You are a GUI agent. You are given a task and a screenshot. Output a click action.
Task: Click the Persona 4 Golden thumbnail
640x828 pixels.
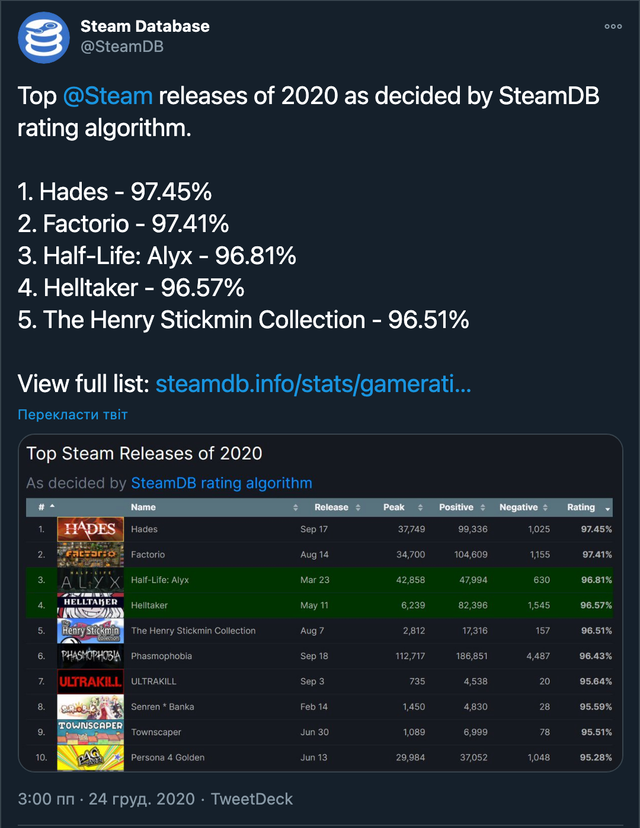91,757
